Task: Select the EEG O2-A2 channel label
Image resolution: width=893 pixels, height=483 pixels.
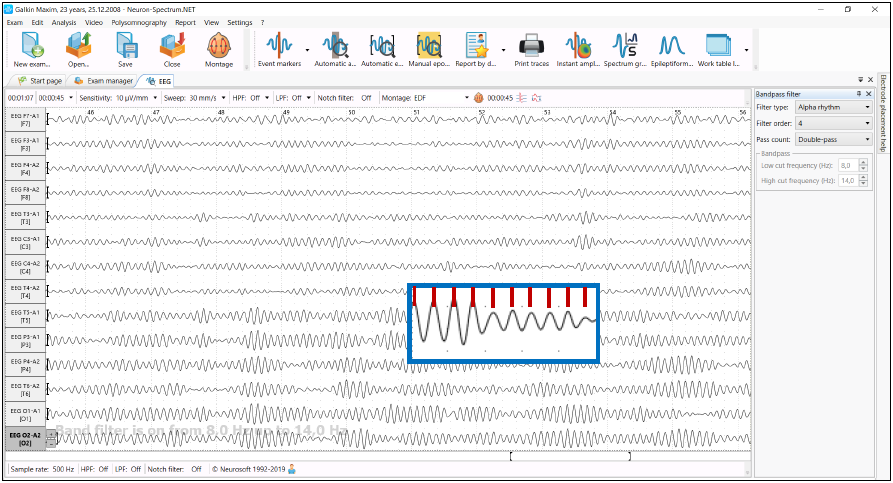Action: [x=25, y=439]
